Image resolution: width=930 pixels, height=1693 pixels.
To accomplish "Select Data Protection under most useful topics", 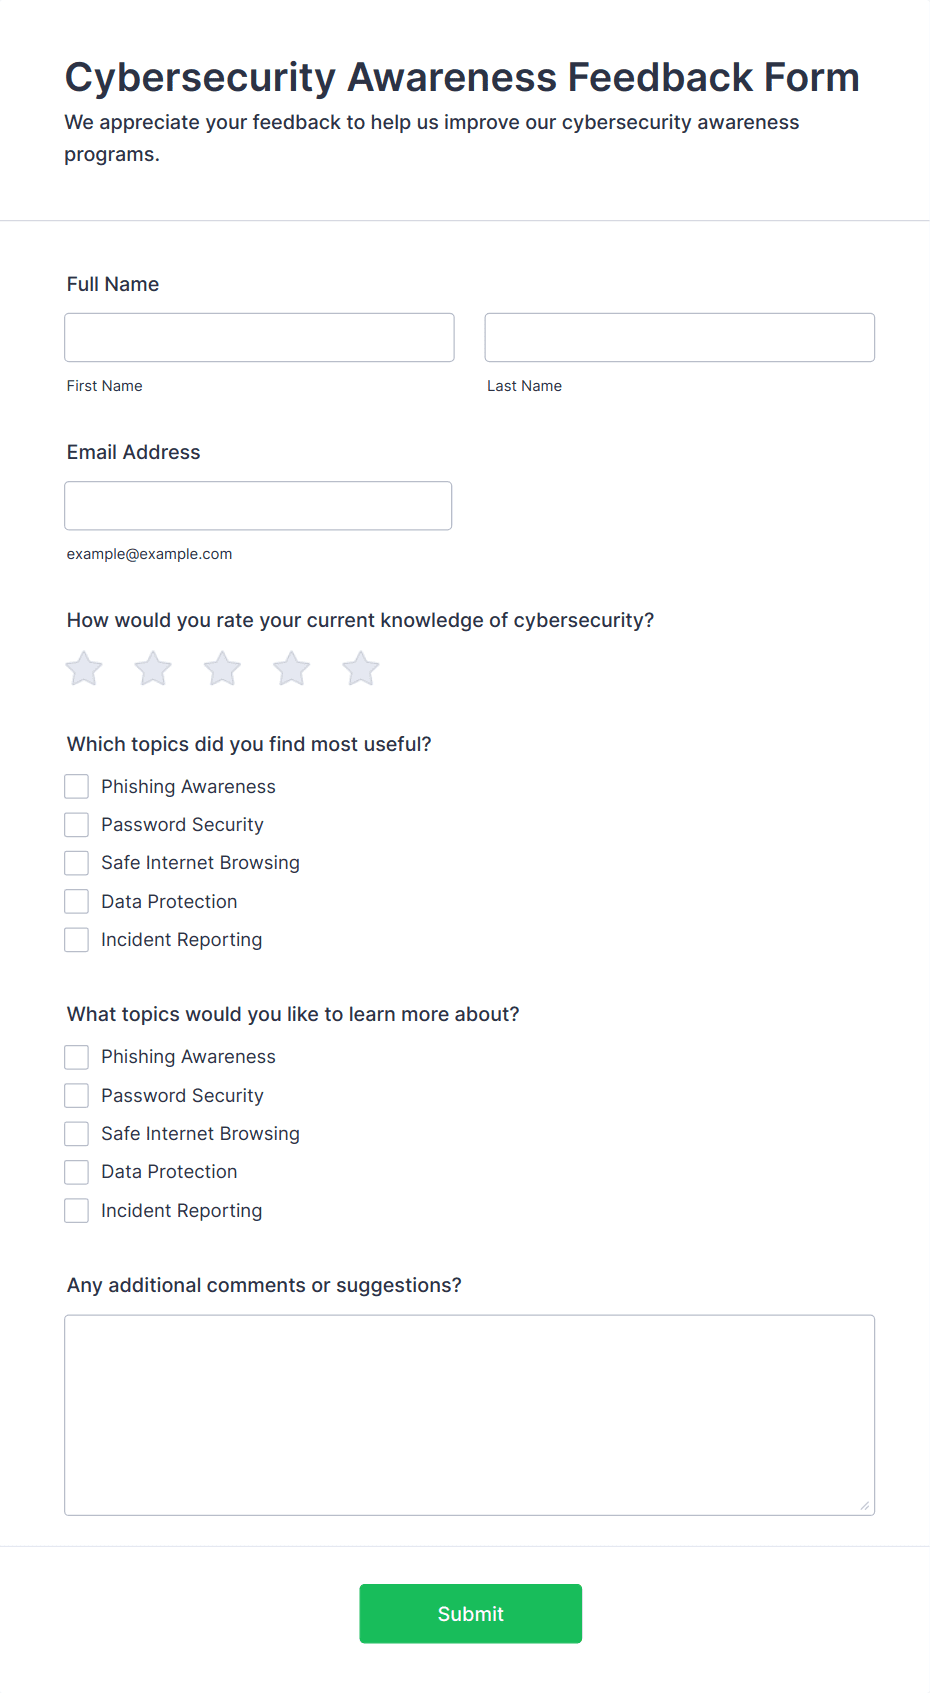I will (x=77, y=902).
